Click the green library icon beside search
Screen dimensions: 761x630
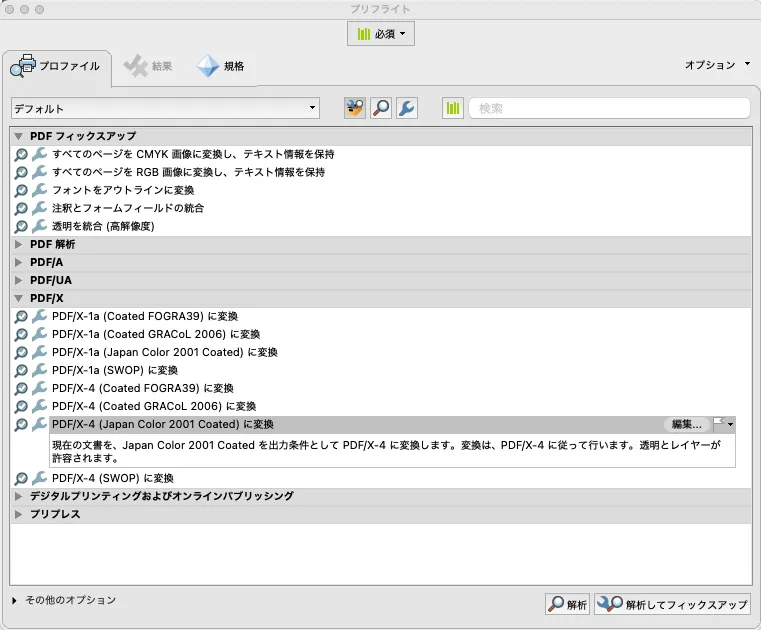point(453,108)
